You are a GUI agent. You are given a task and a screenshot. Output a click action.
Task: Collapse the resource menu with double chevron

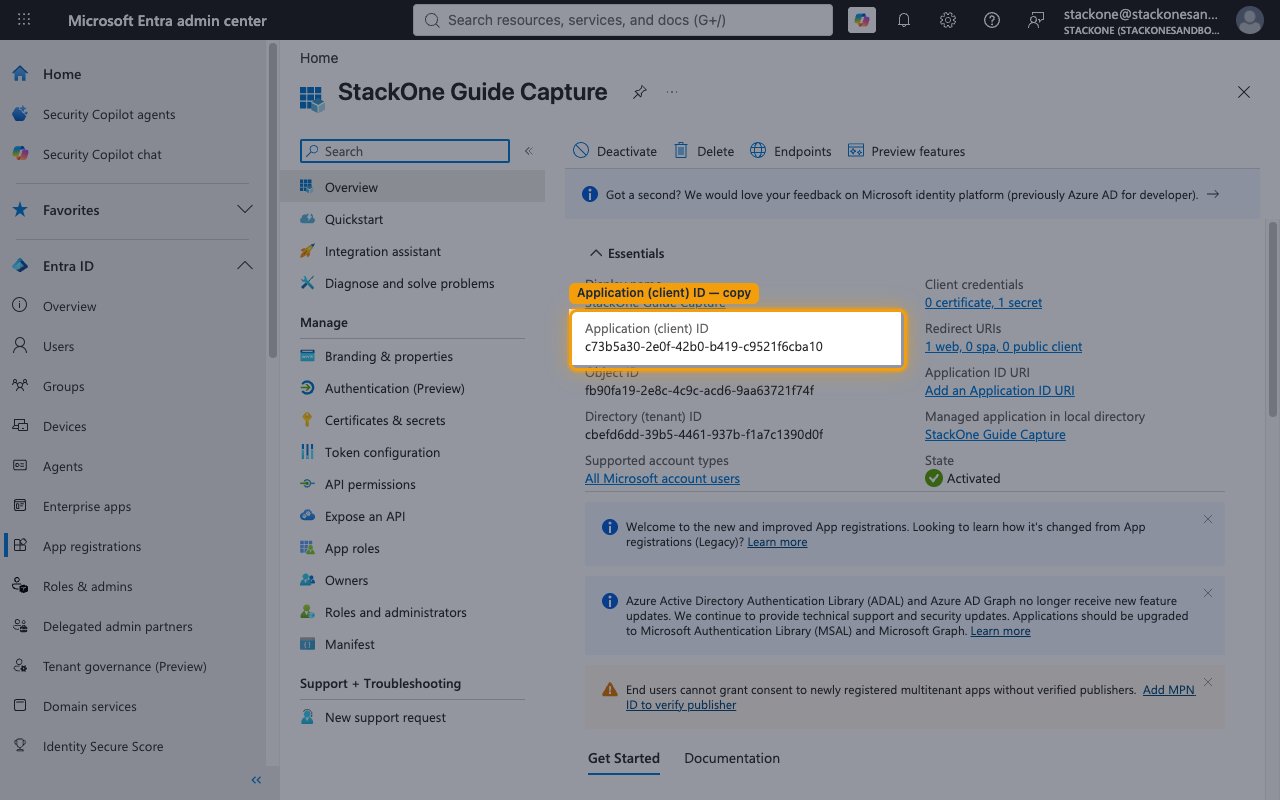point(528,151)
